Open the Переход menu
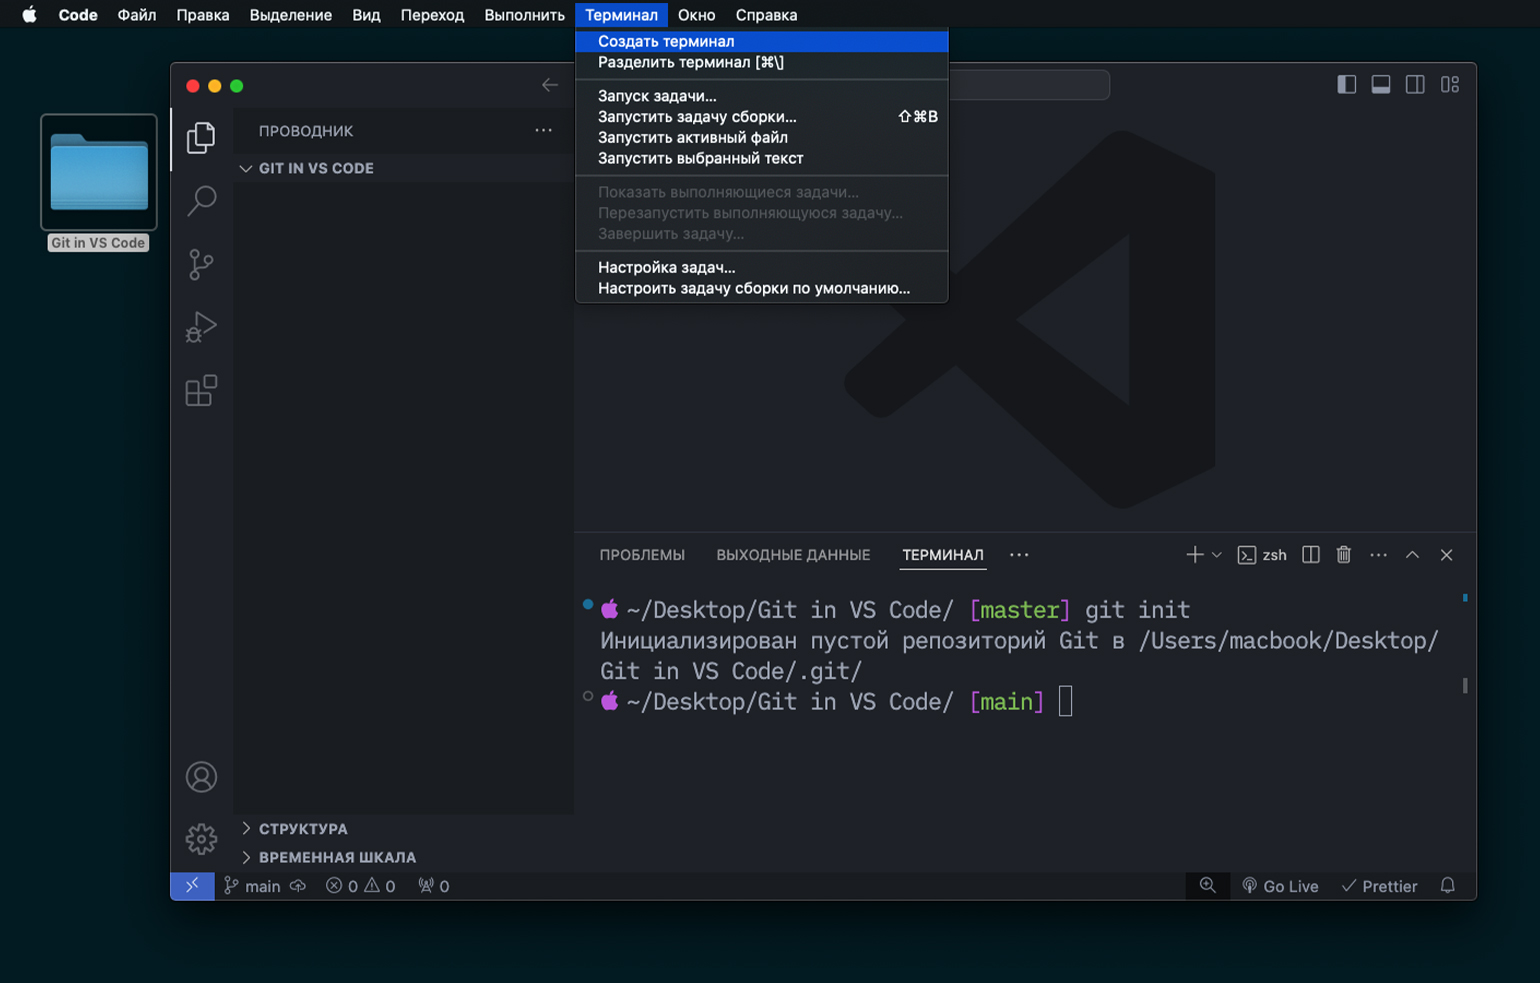The width and height of the screenshot is (1540, 983). pyautogui.click(x=432, y=15)
